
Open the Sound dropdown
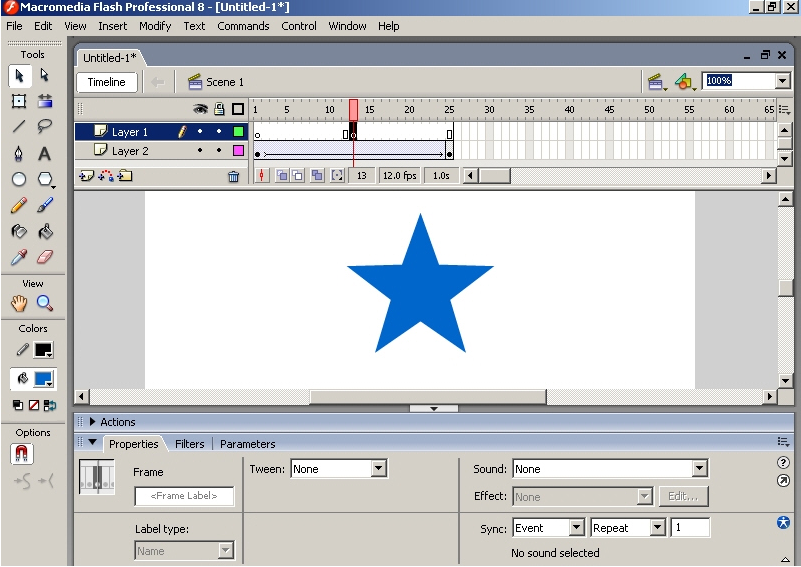point(699,468)
